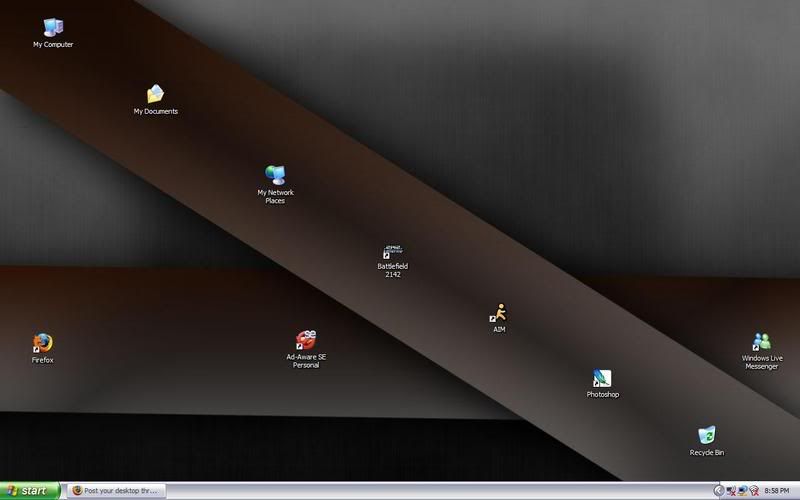Select the Windows Live Messenger shortcut
The height and width of the screenshot is (500, 800).
point(761,342)
